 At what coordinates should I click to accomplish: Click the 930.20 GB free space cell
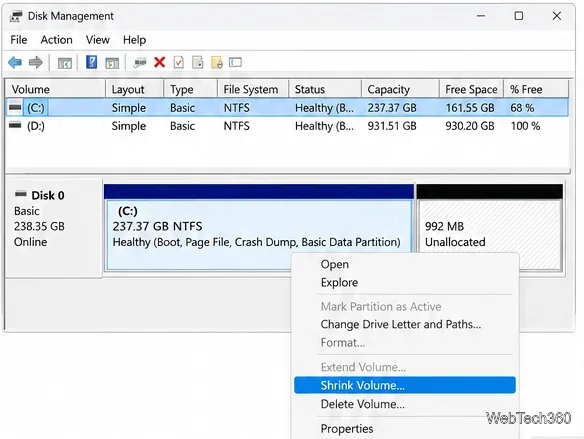coord(470,126)
